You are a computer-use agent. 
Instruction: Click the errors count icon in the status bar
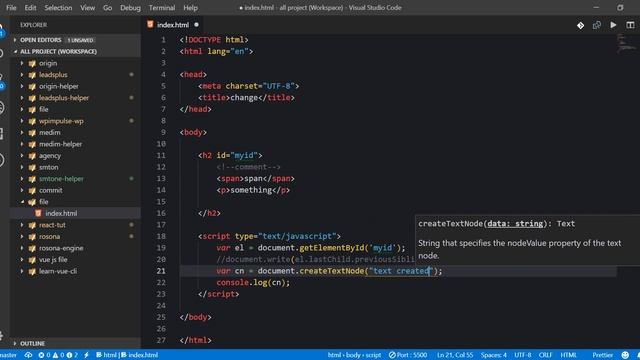pyautogui.click(x=41, y=355)
